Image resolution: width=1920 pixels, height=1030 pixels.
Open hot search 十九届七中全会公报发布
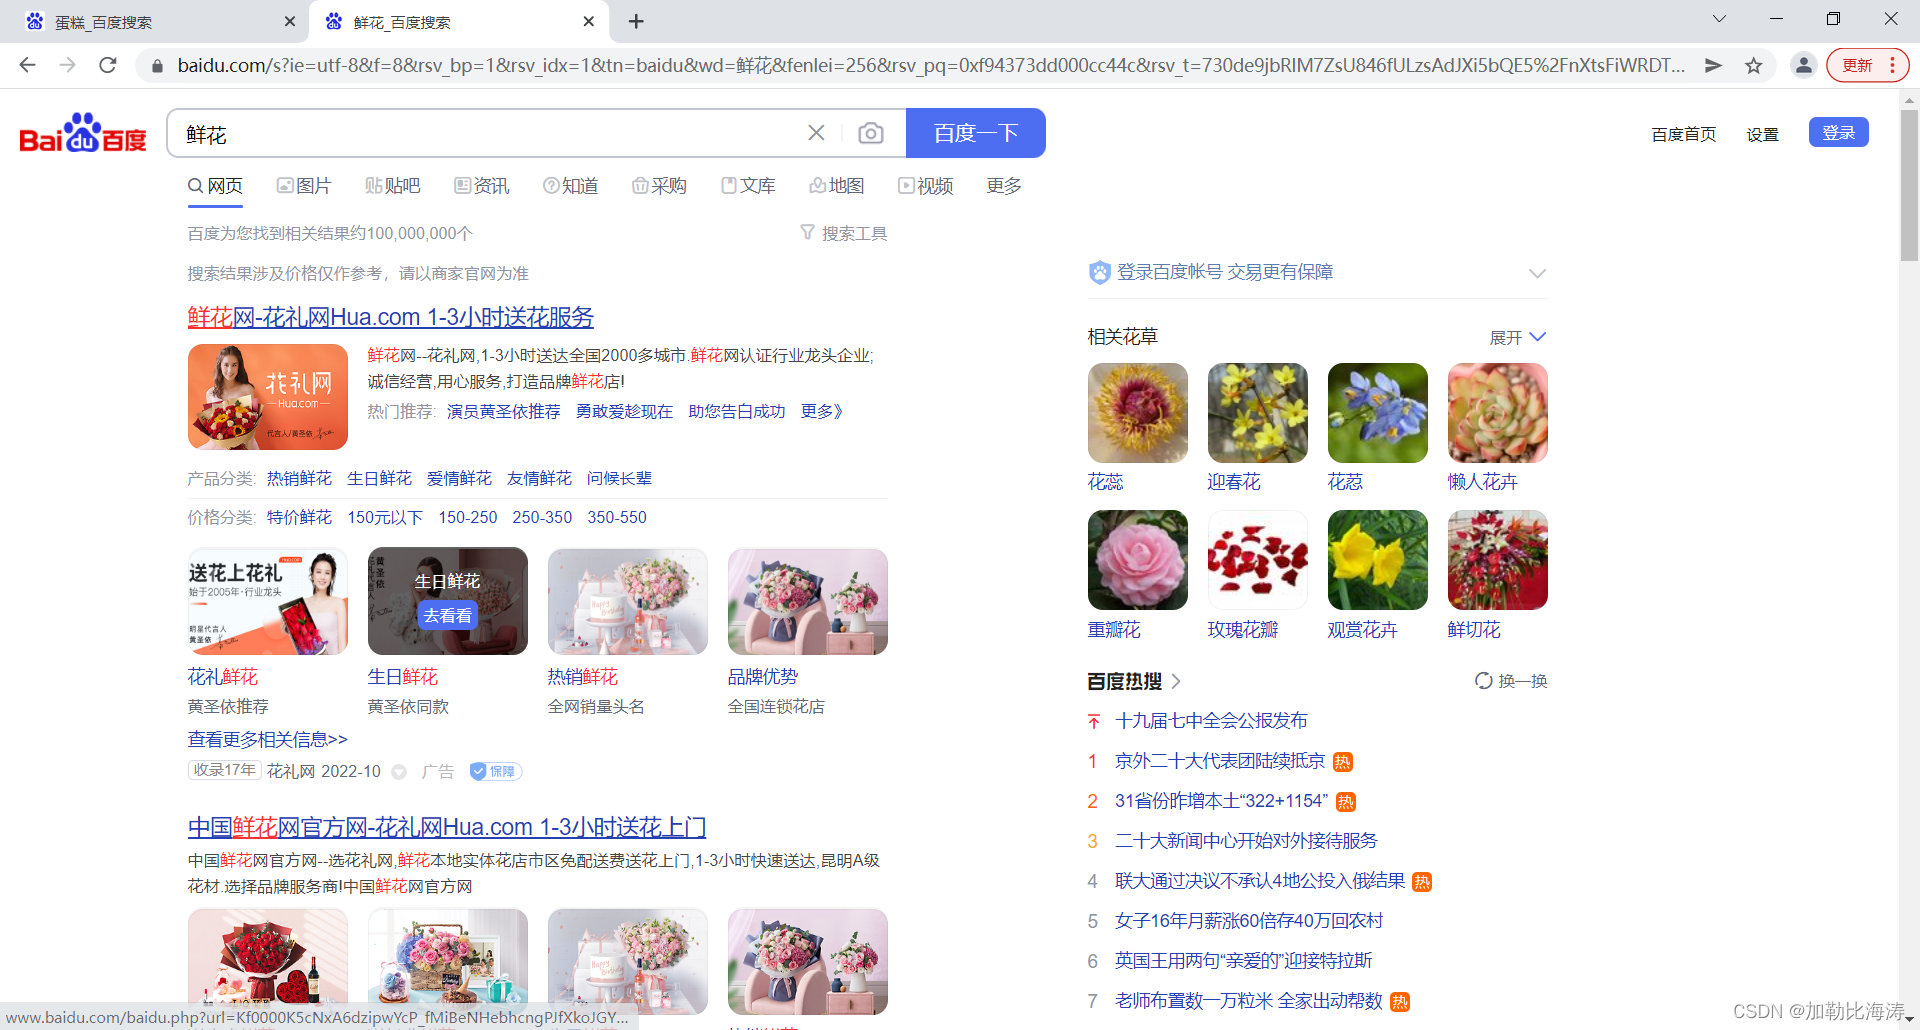coord(1211,721)
